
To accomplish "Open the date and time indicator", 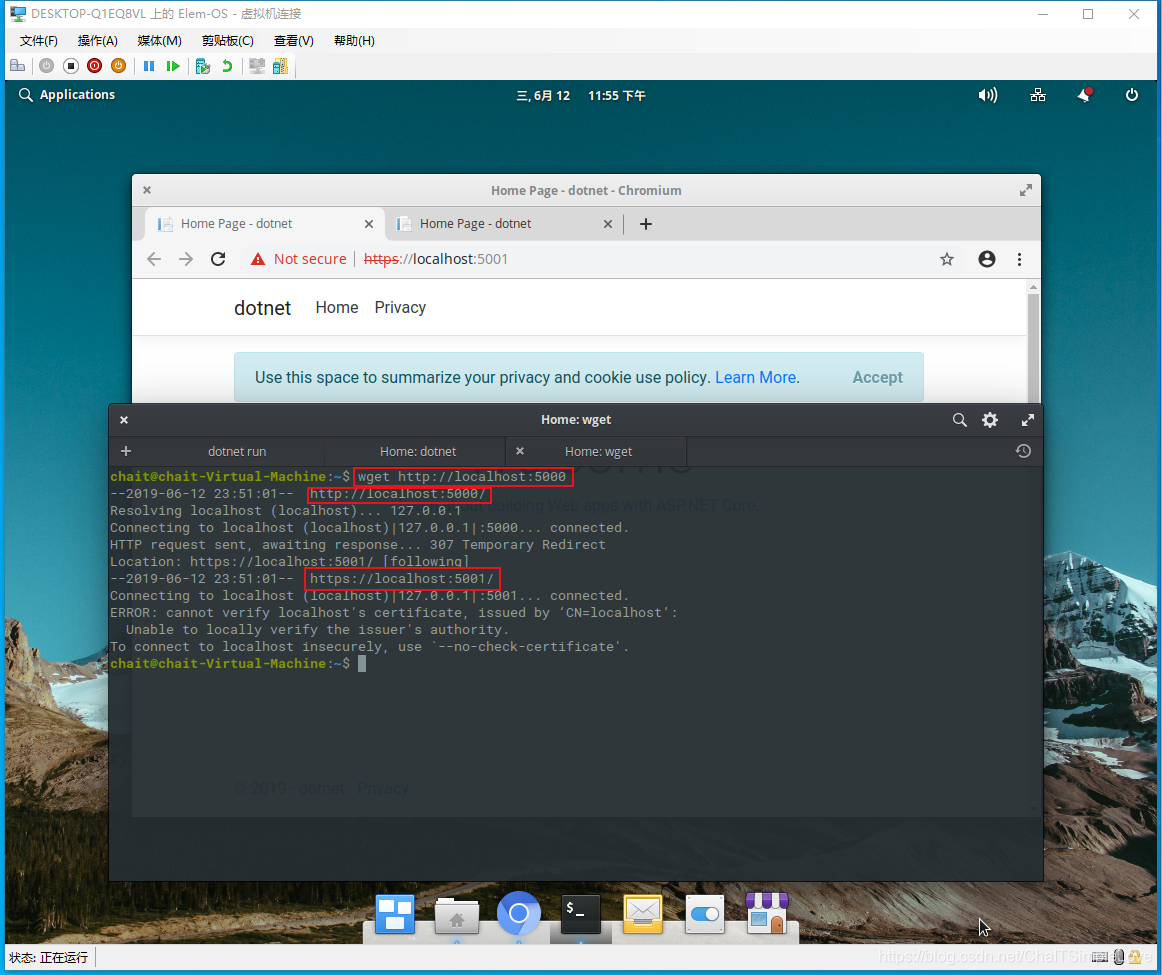I will click(x=581, y=96).
